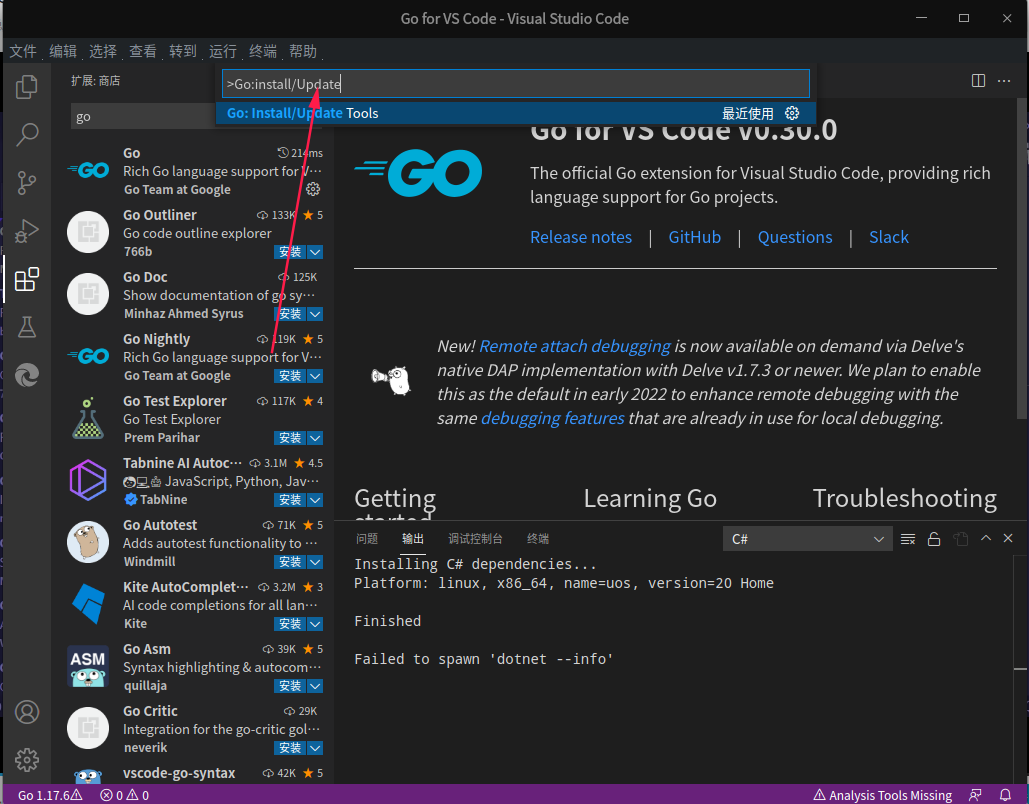Open the 转到 menu

pyautogui.click(x=183, y=51)
